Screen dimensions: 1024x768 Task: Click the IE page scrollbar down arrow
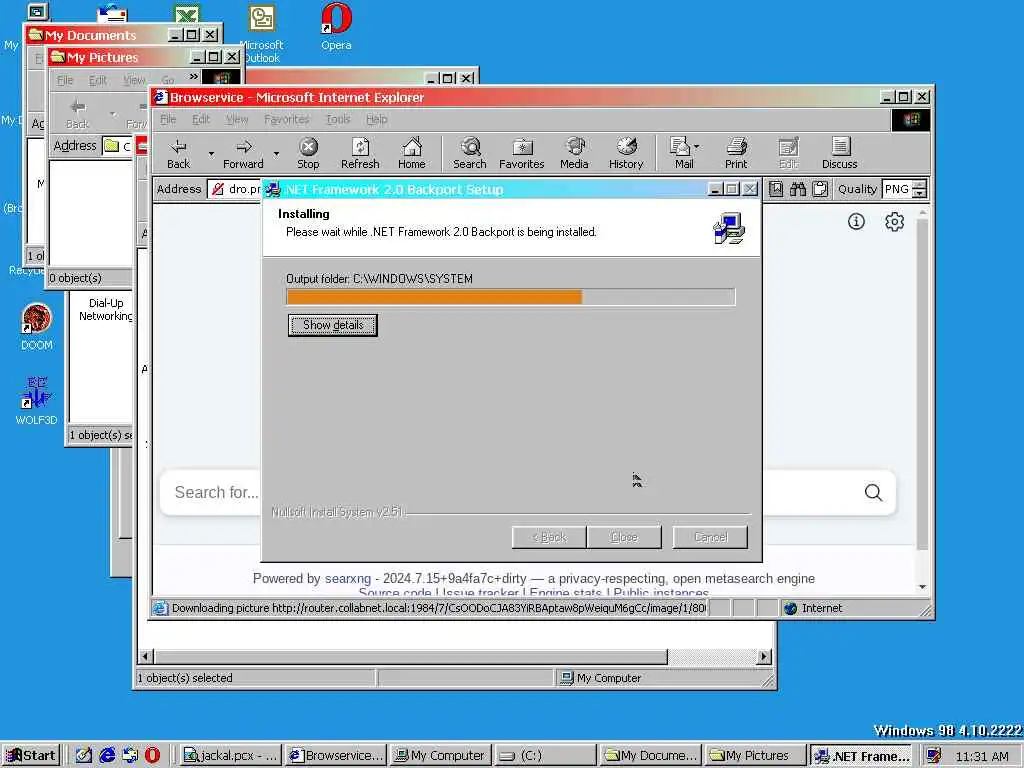point(922,587)
